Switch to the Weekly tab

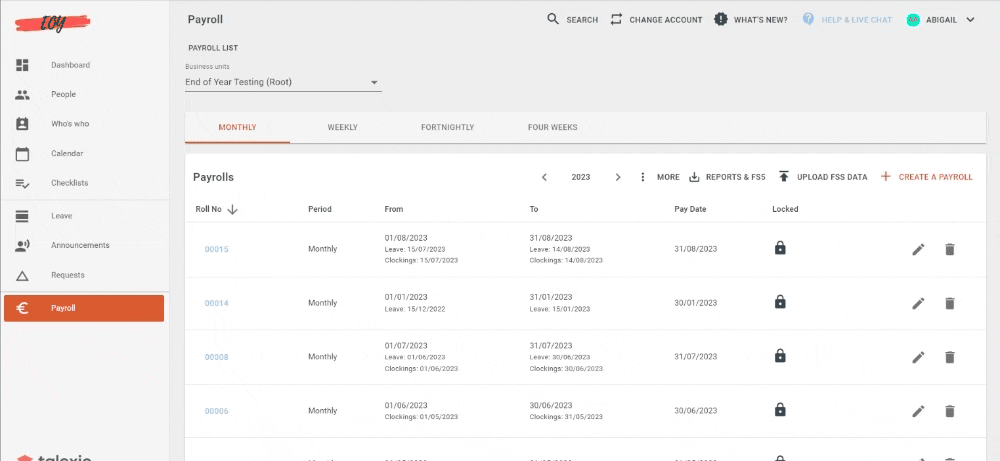(342, 128)
